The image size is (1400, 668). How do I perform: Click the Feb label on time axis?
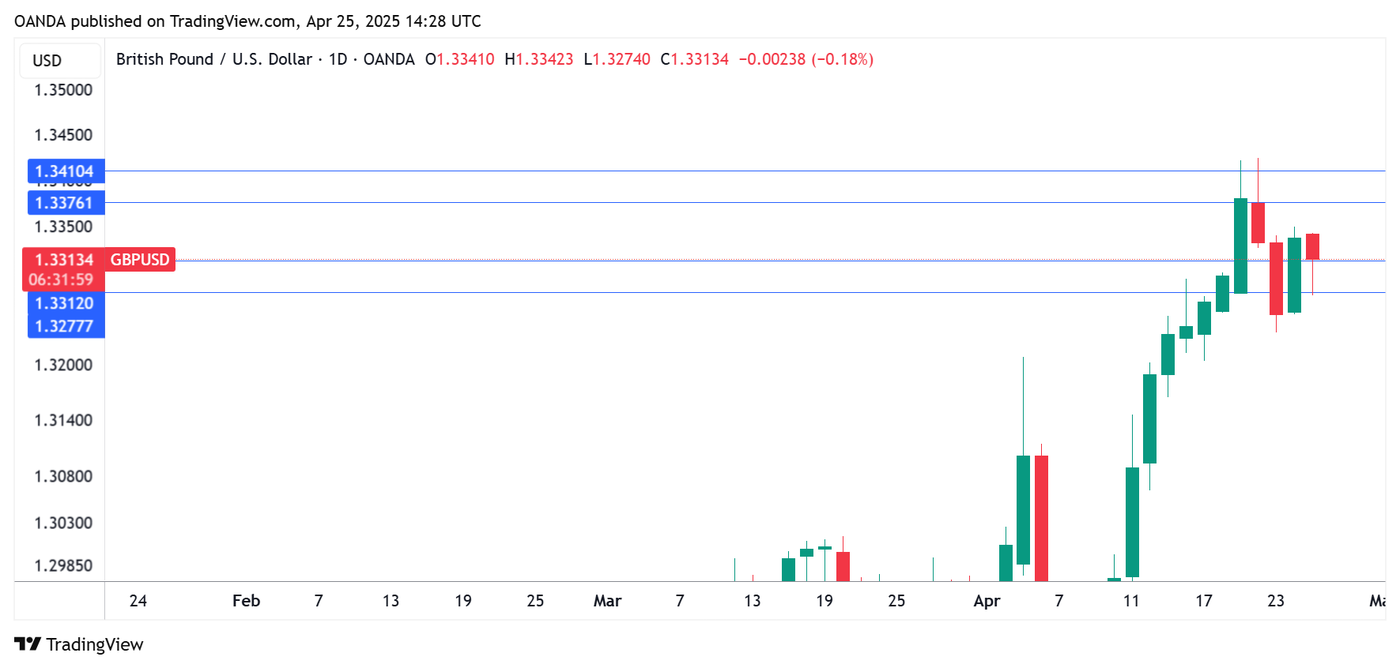pyautogui.click(x=246, y=601)
